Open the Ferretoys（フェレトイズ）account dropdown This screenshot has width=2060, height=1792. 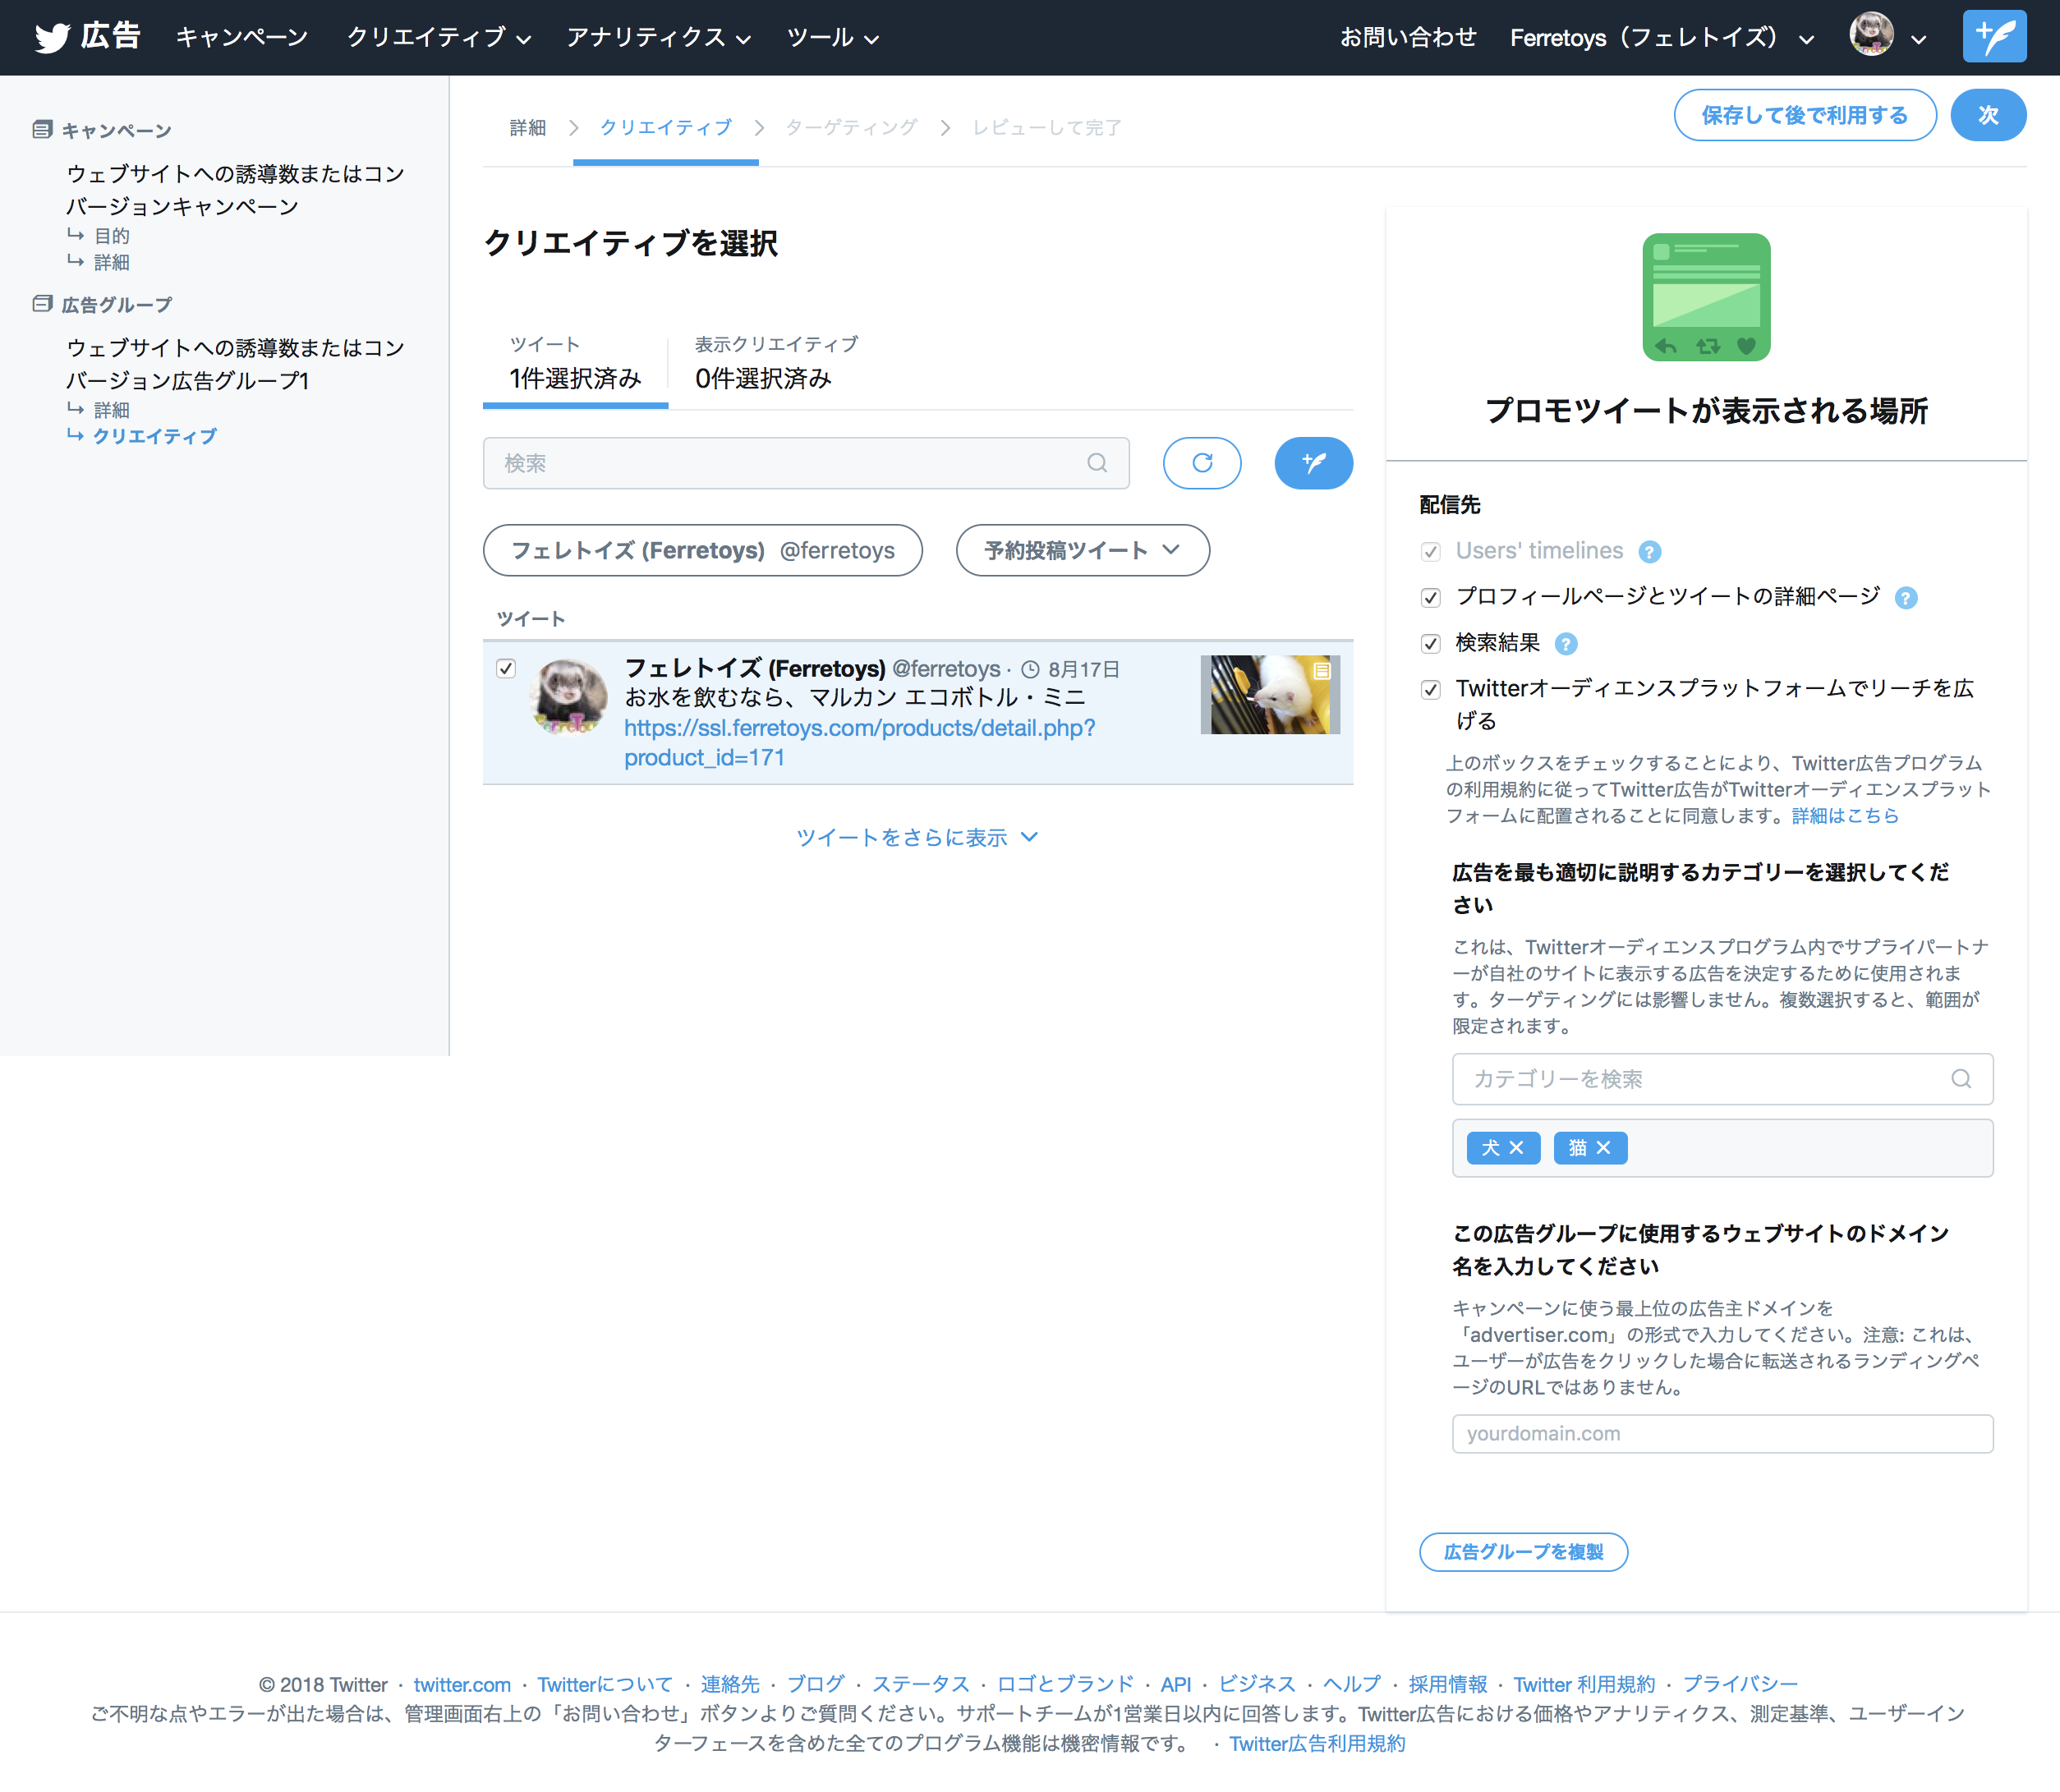coord(1661,38)
